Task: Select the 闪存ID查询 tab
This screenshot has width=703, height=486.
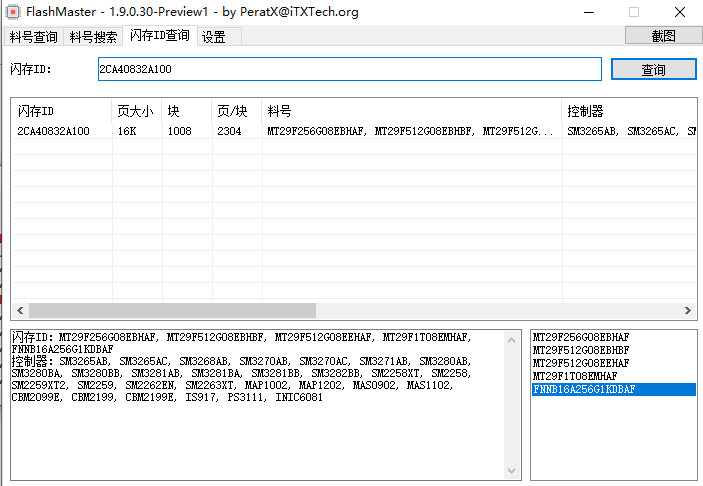Action: 160,36
